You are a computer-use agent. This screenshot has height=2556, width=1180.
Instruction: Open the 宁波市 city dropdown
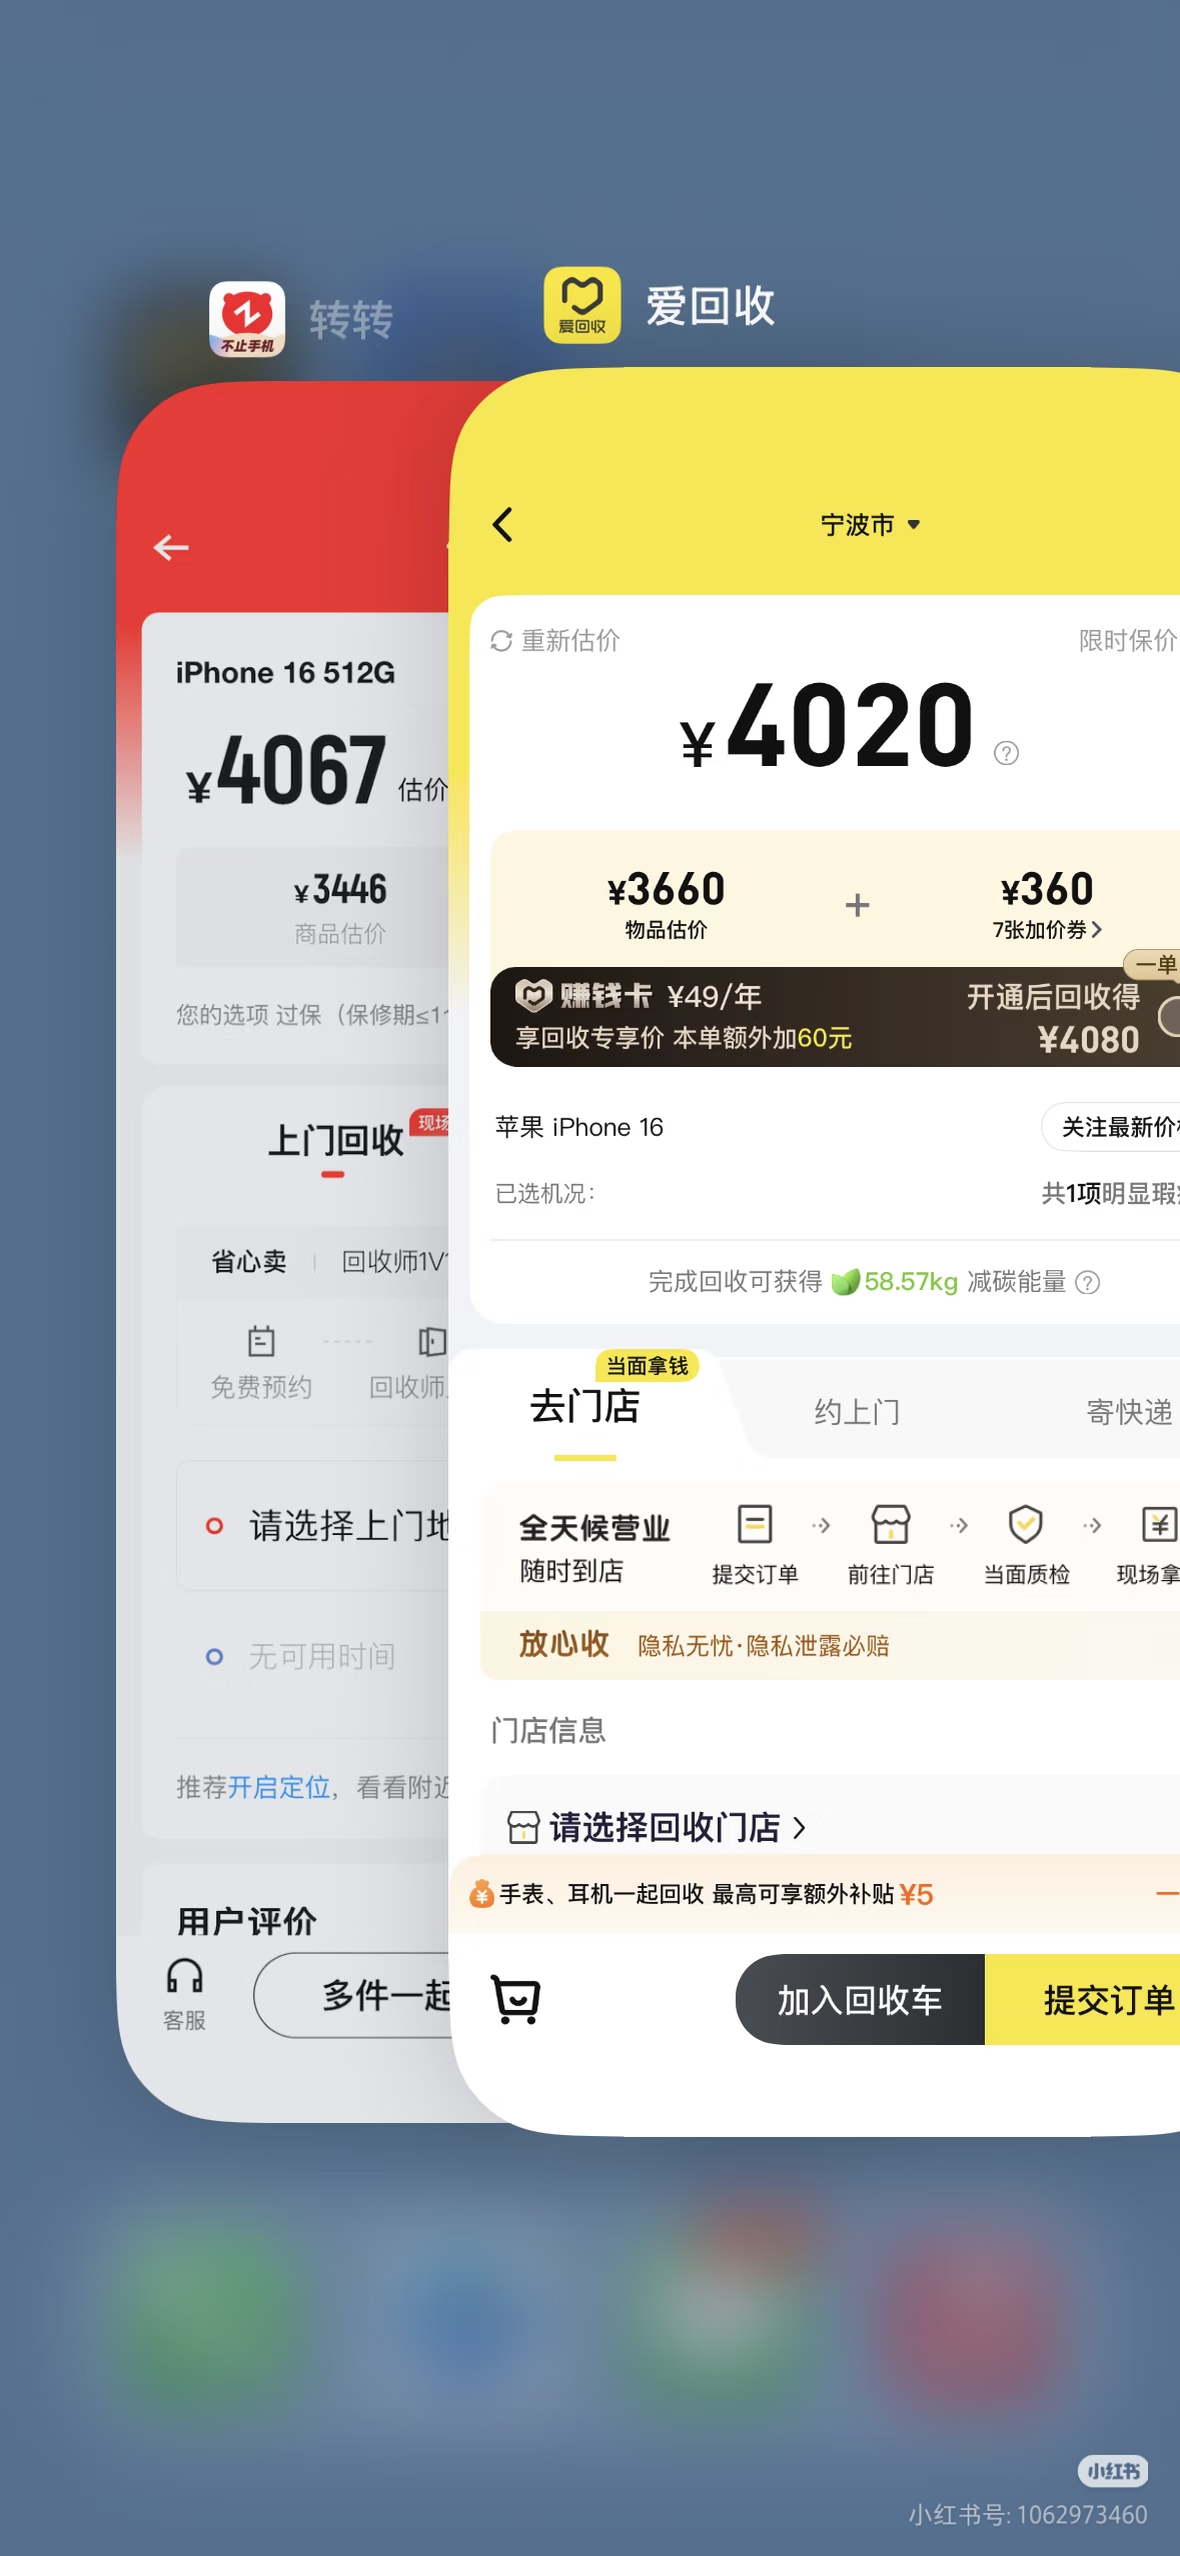click(869, 525)
